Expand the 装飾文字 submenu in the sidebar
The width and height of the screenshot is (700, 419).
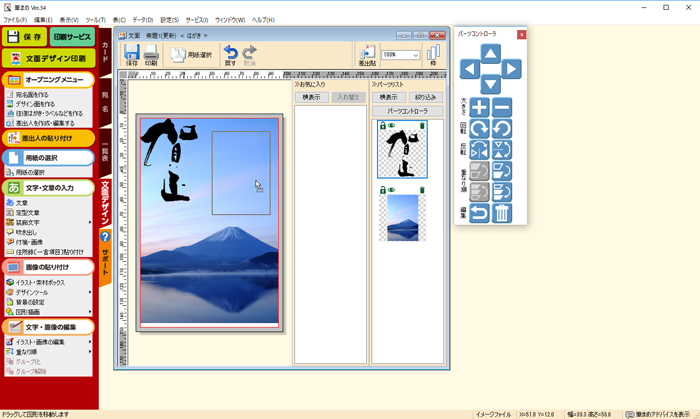point(91,222)
